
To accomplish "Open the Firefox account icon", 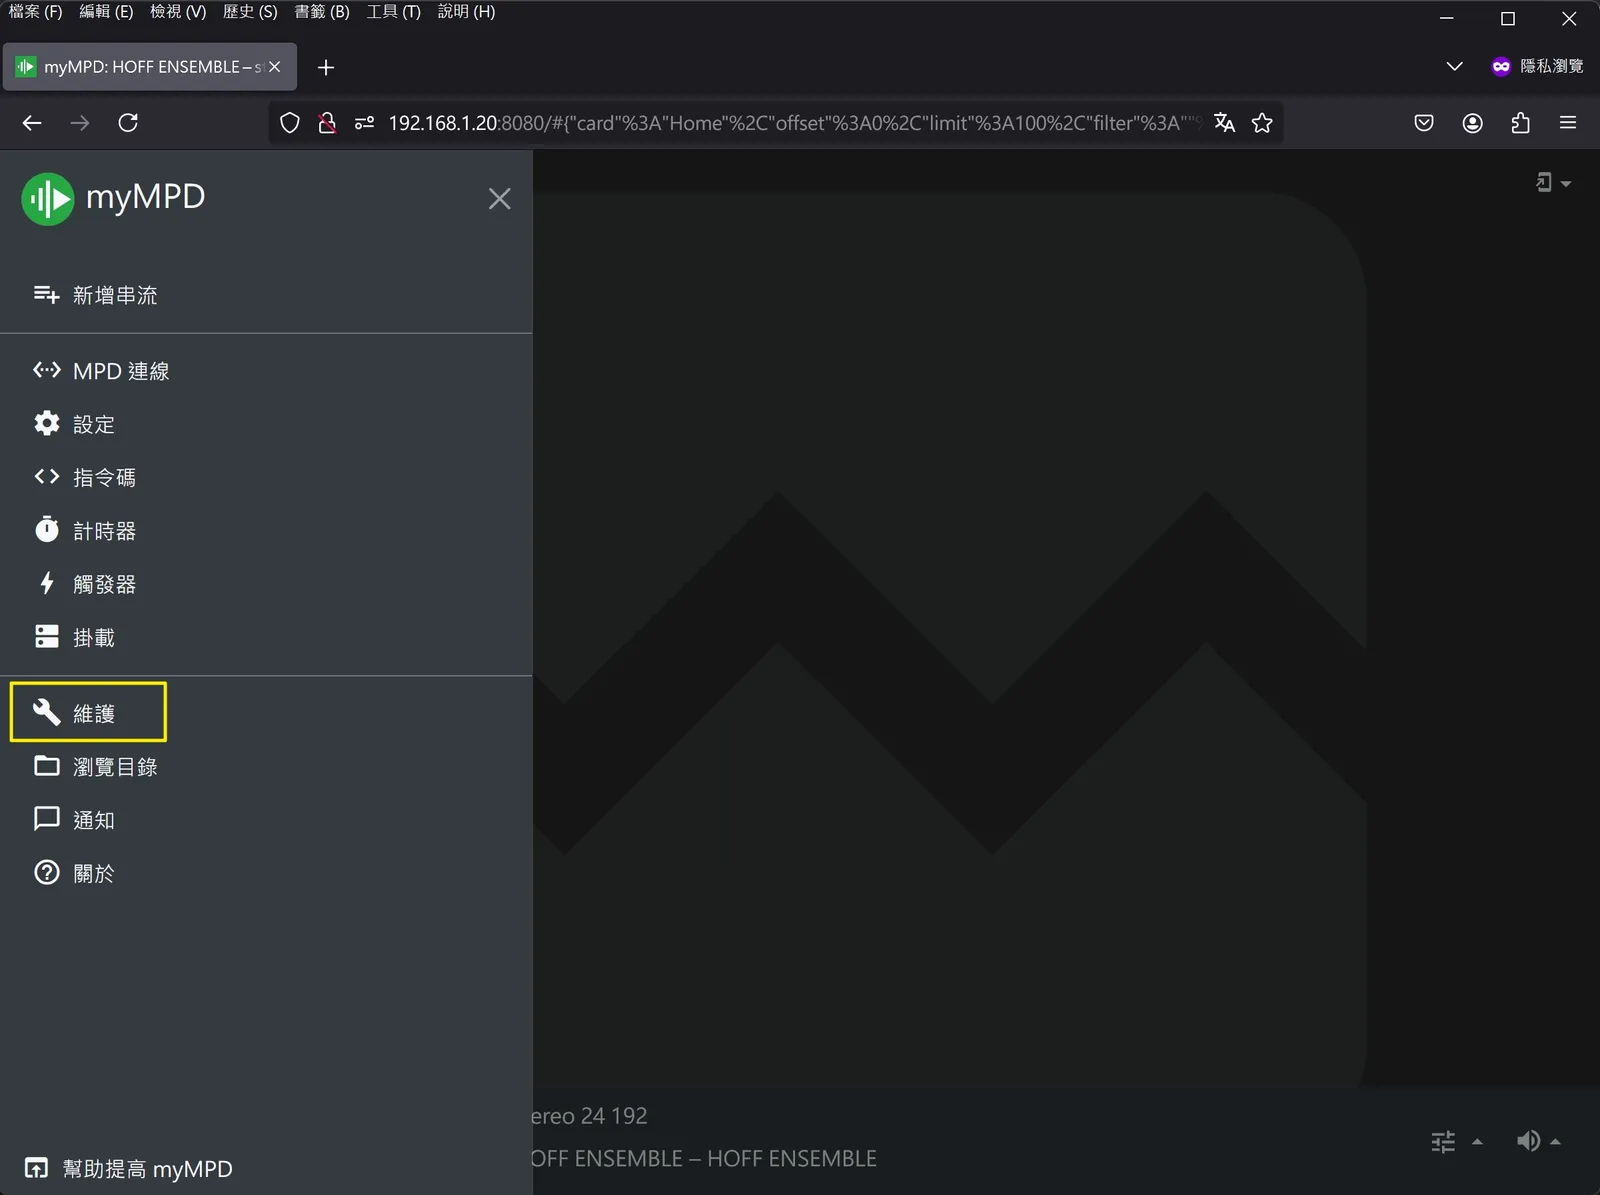I will click(1472, 123).
